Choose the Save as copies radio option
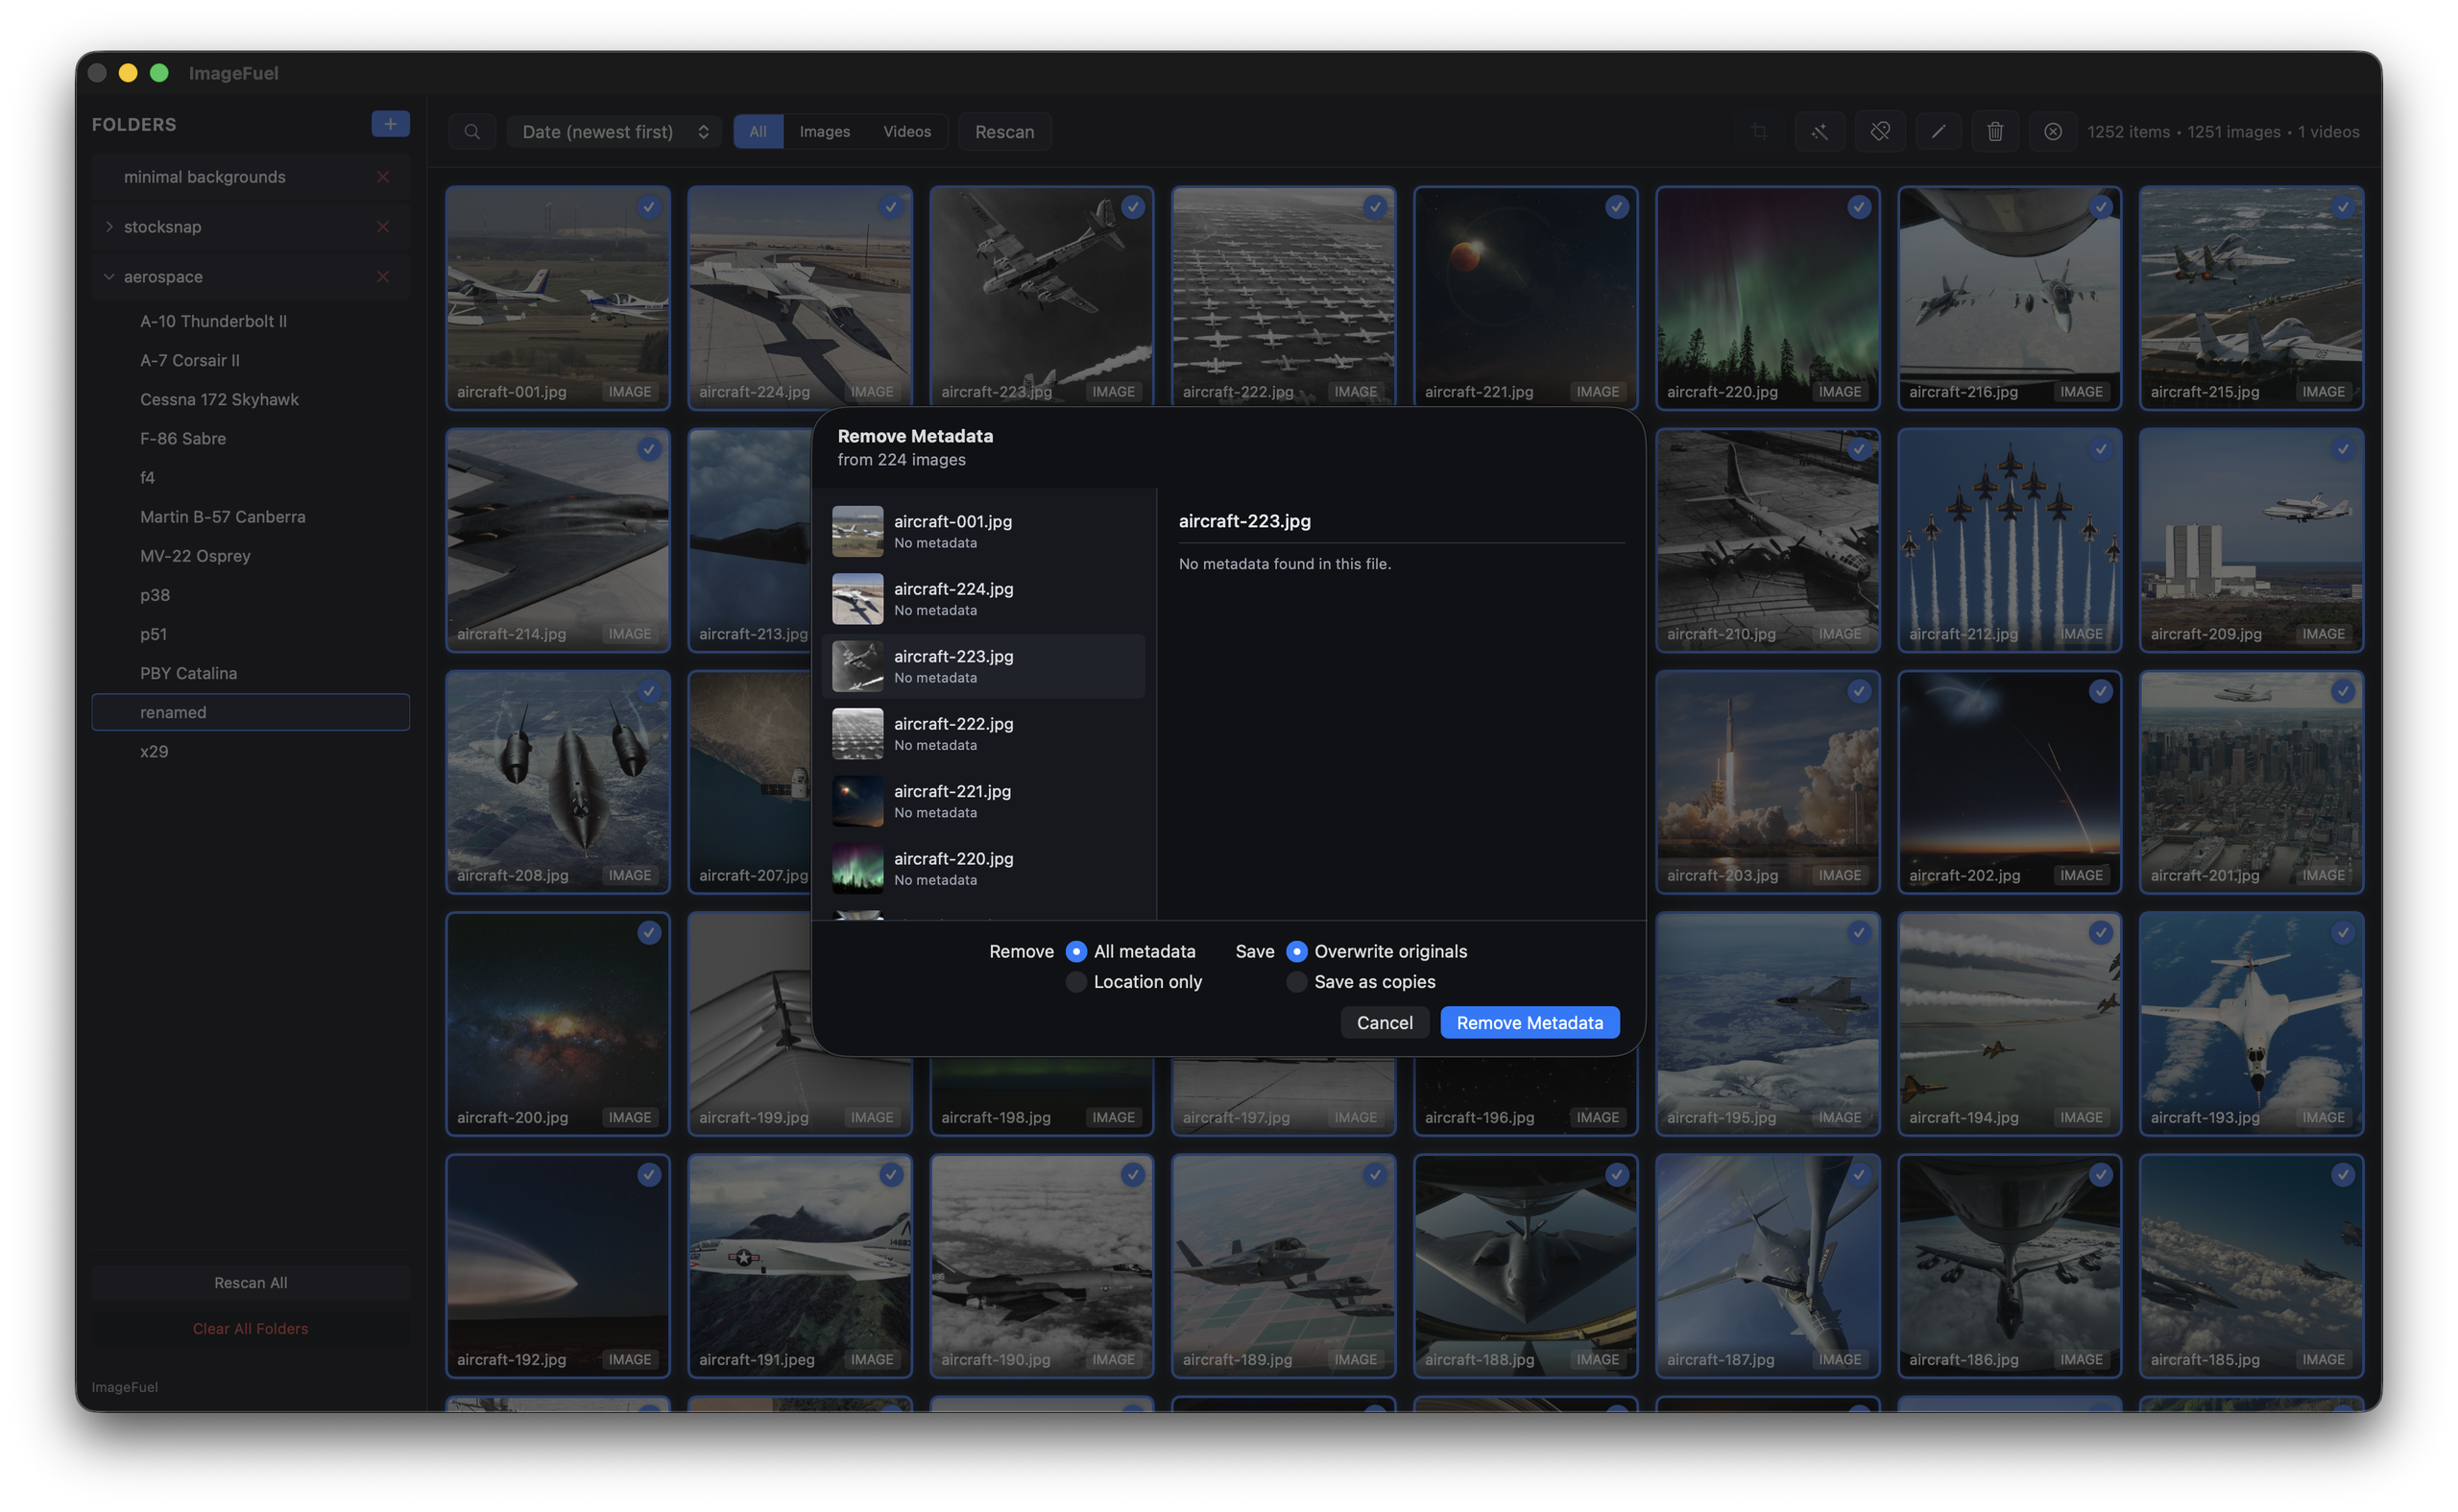This screenshot has height=1512, width=2458. coord(1296,982)
